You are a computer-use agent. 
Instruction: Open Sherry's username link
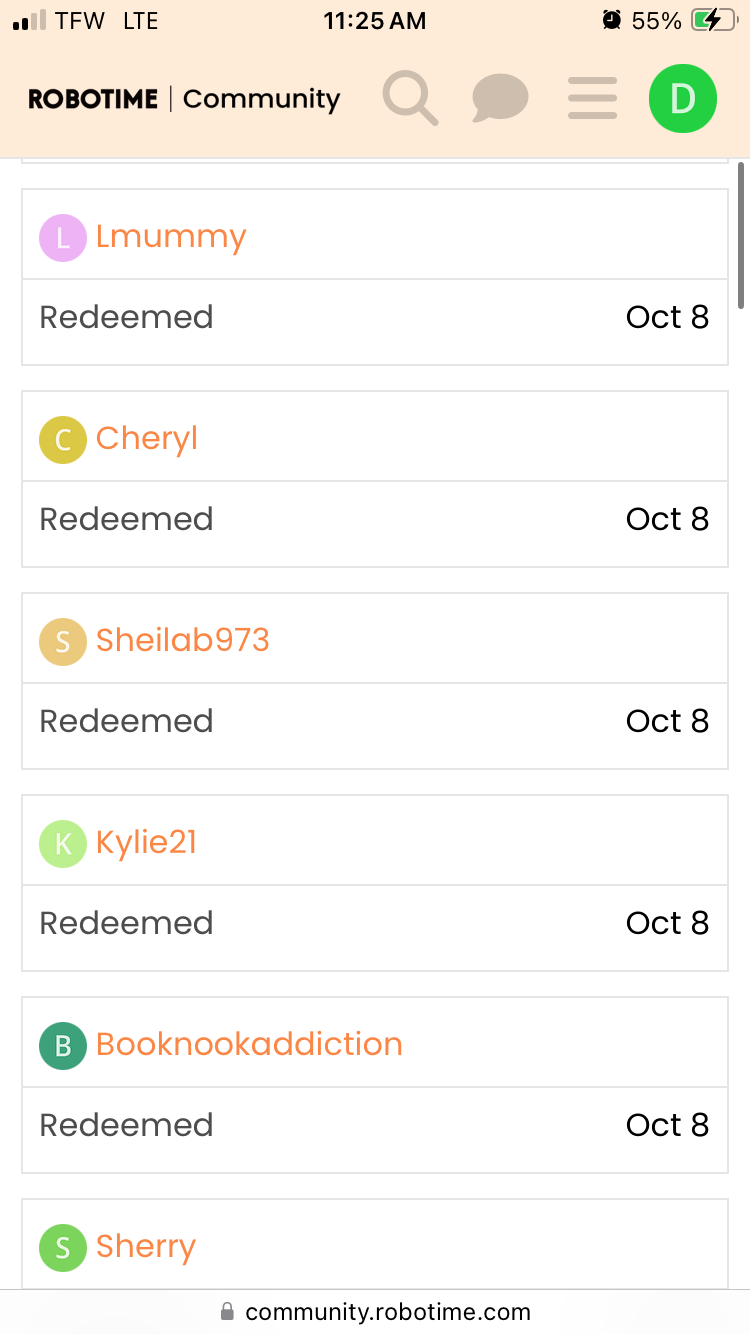pos(146,1247)
